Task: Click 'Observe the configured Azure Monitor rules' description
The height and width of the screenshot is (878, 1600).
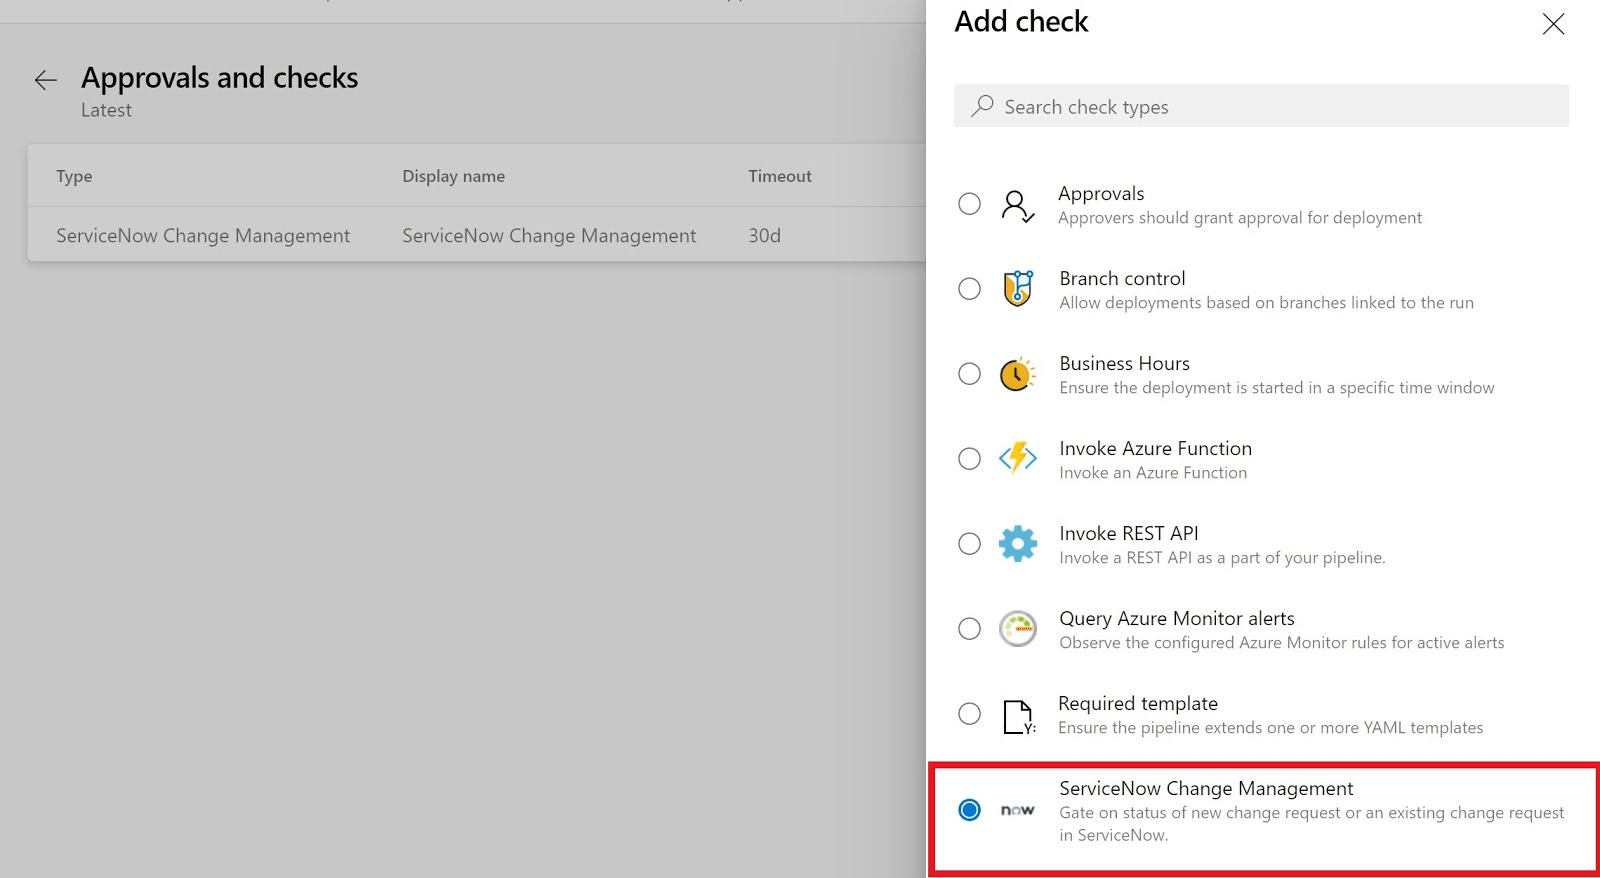Action: pyautogui.click(x=1281, y=643)
